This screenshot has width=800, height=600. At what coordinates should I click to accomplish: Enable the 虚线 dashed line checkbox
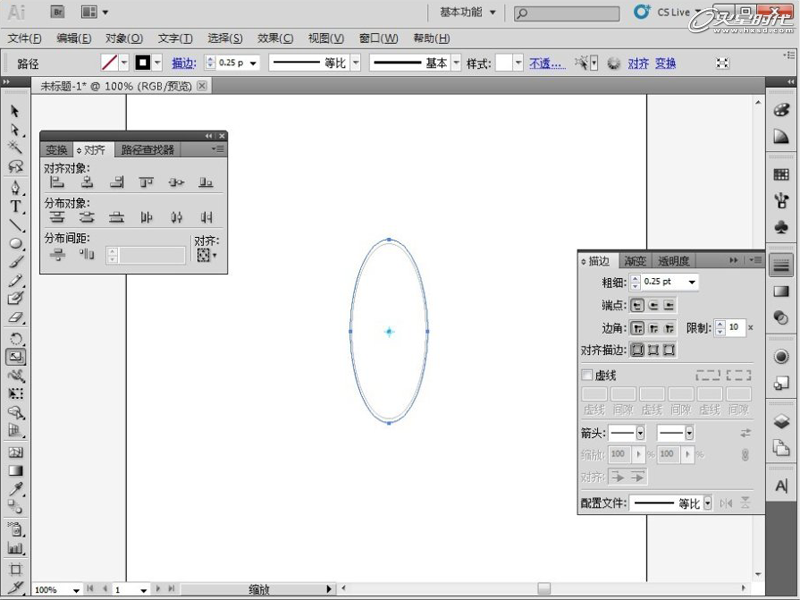(587, 375)
